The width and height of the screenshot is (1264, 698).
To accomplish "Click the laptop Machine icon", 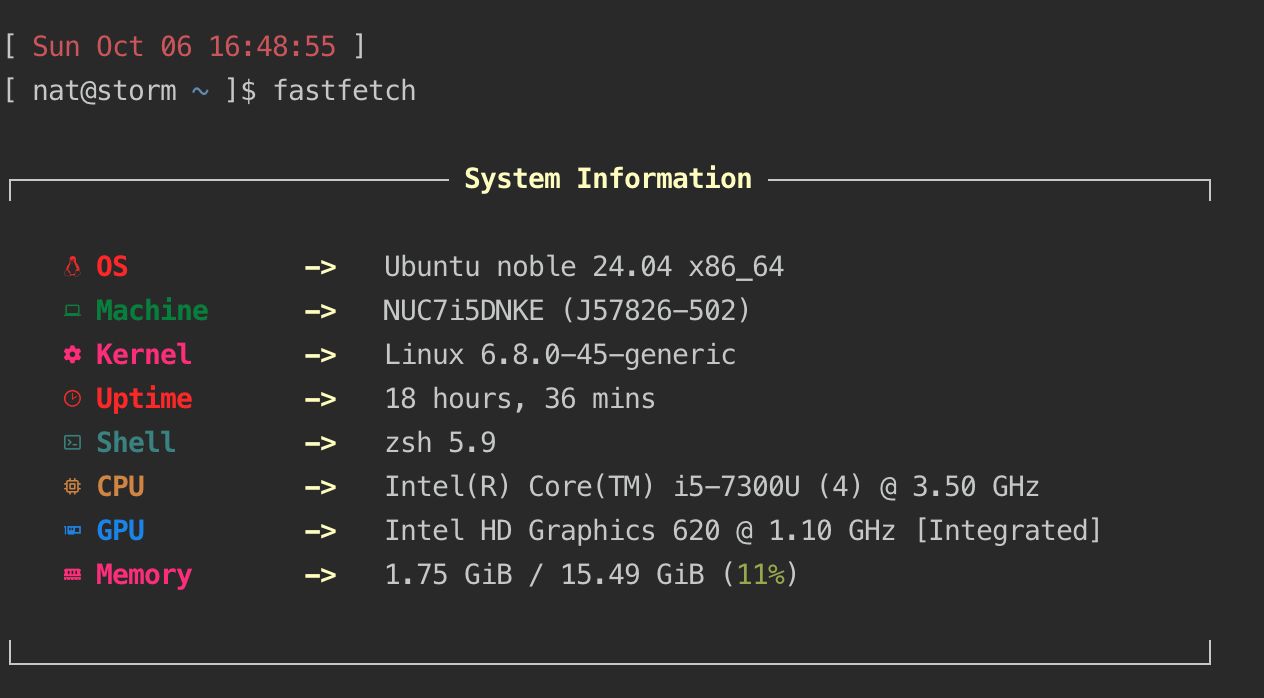I will [72, 311].
